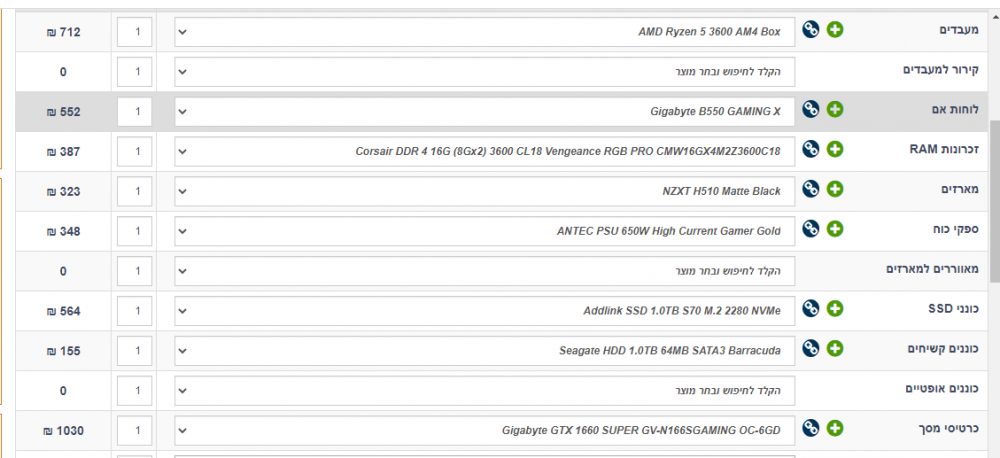Click the green plus icon for AMD Ryzen 5 3600
This screenshot has height=458, width=1000.
(835, 29)
